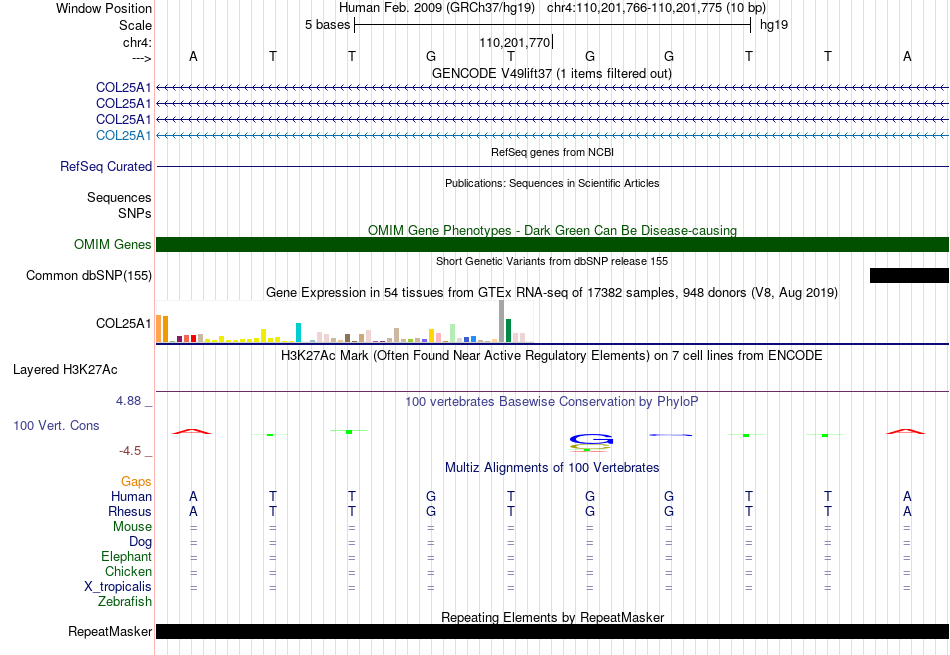Select the Rhesus species row label
This screenshot has width=950, height=655.
pos(130,511)
